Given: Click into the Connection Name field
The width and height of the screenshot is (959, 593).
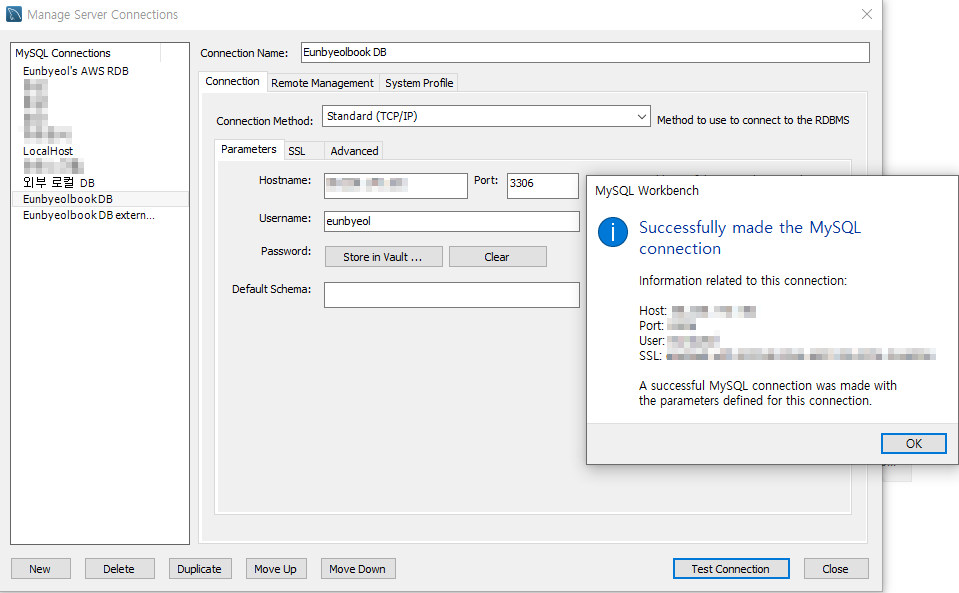Looking at the screenshot, I should [585, 53].
